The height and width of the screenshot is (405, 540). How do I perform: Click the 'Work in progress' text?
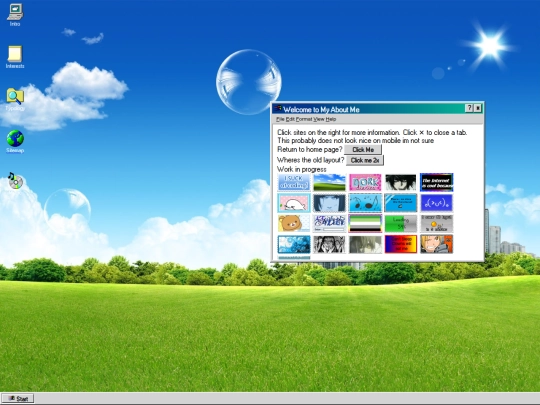[x=302, y=169]
